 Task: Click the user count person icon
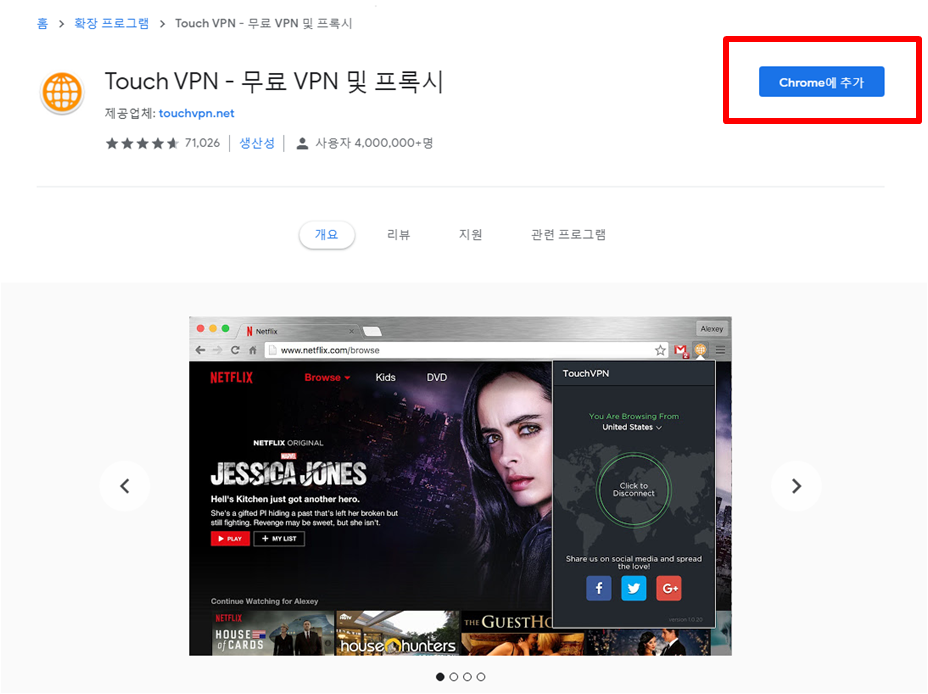click(x=302, y=143)
